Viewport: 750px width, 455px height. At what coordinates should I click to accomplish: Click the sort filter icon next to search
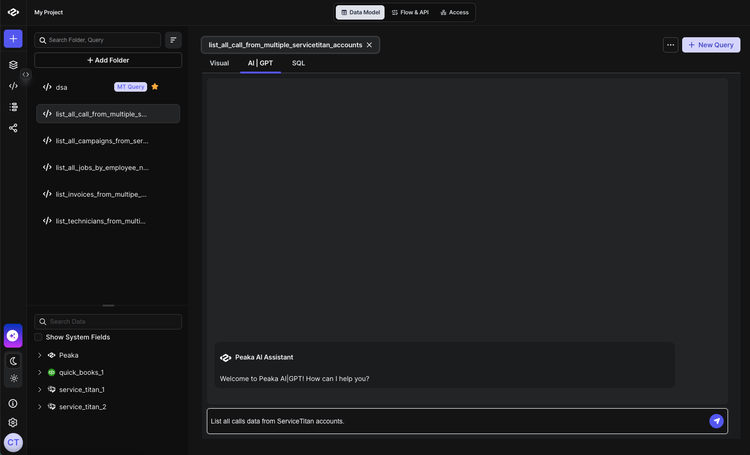173,40
